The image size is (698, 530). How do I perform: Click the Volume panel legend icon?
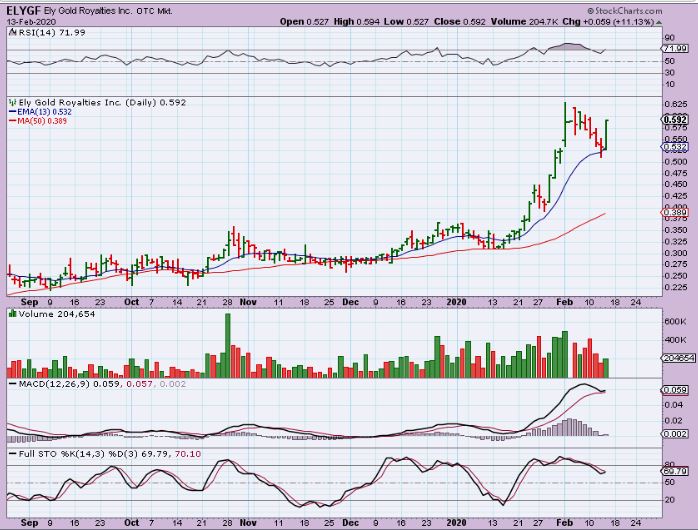[11, 313]
